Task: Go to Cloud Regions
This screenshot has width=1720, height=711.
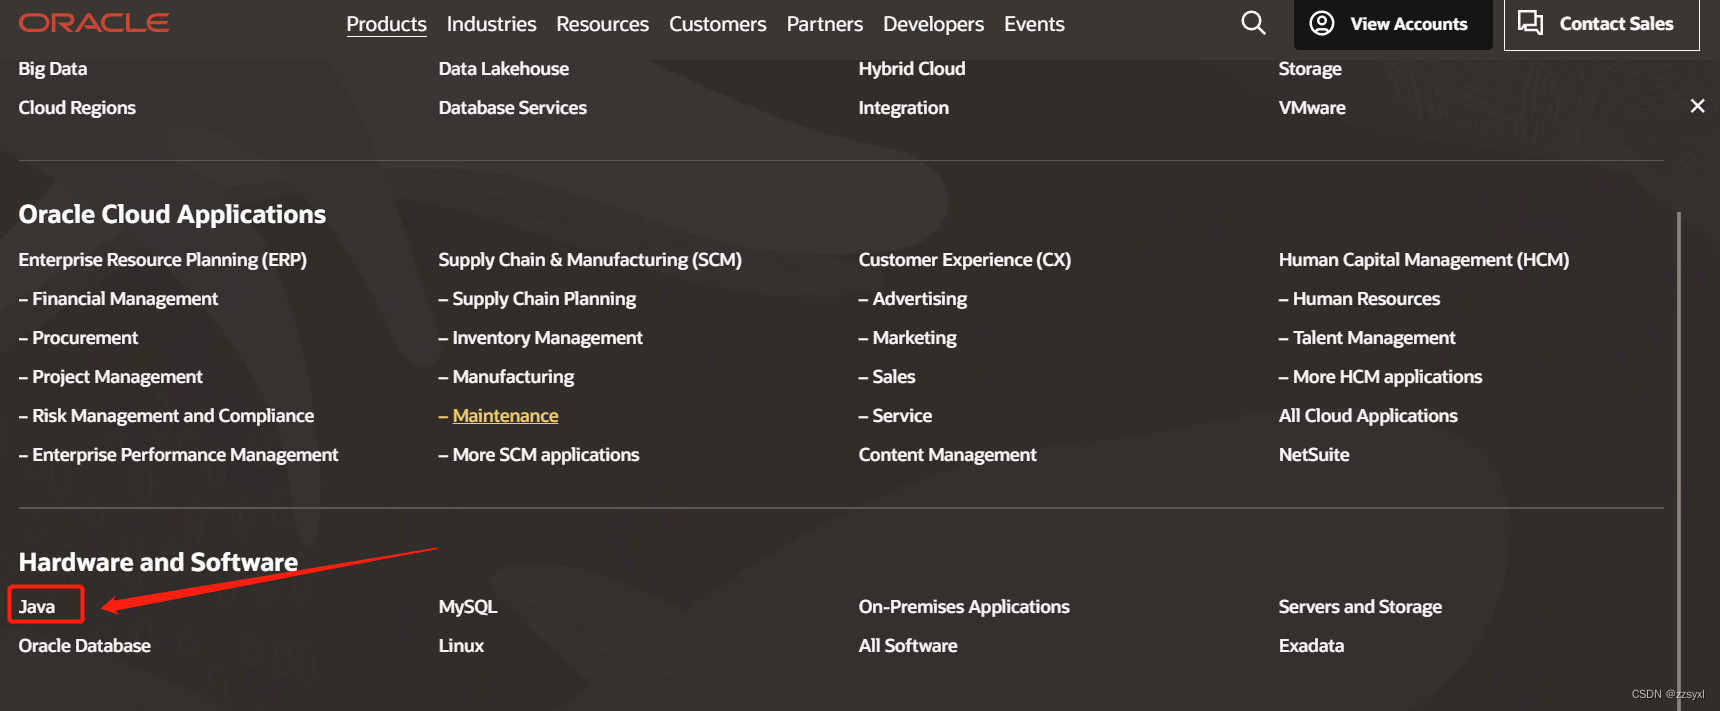Action: click(77, 108)
